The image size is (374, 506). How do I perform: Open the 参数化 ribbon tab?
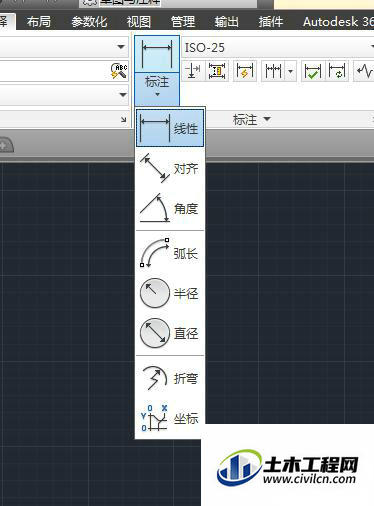89,22
